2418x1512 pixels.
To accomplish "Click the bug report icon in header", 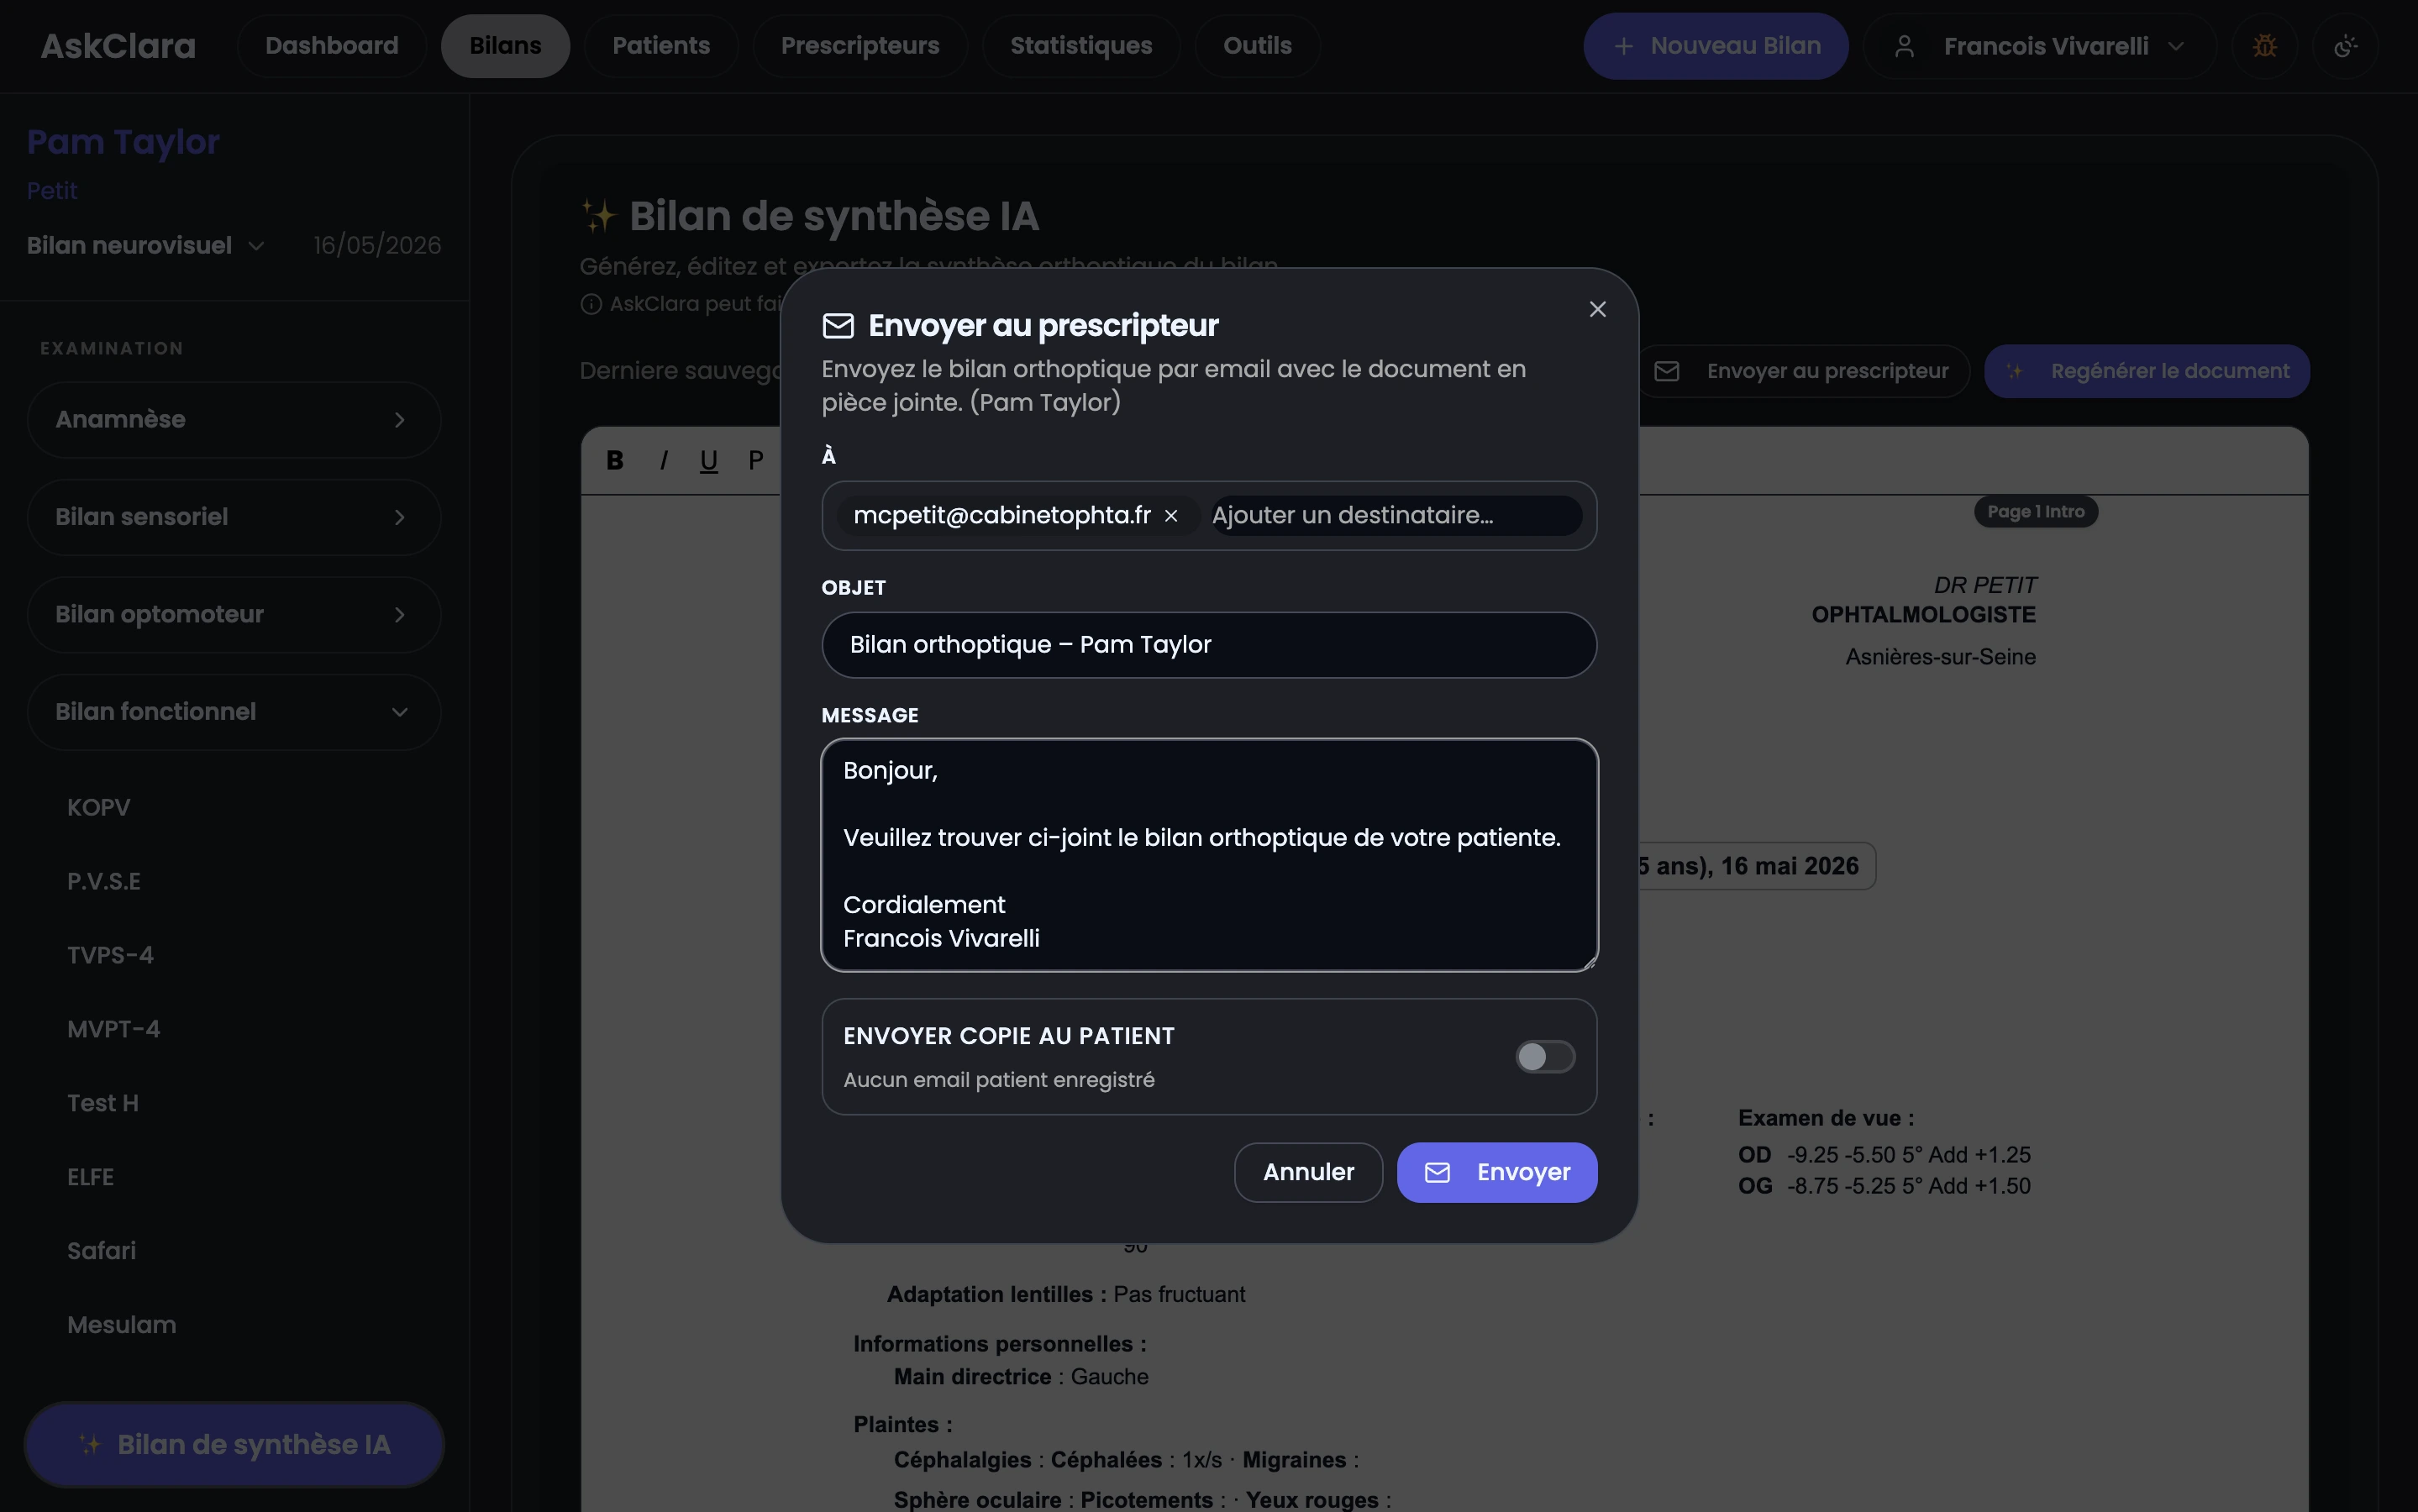I will (x=2264, y=46).
